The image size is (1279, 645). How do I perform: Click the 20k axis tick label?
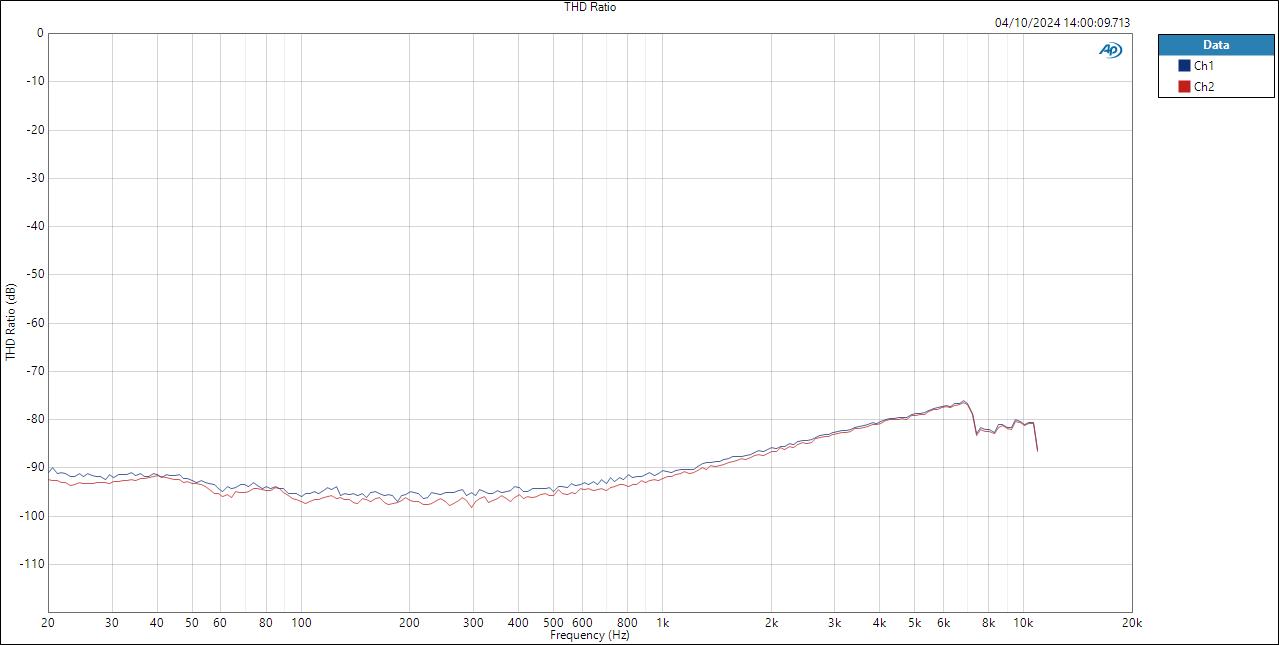(x=1131, y=621)
